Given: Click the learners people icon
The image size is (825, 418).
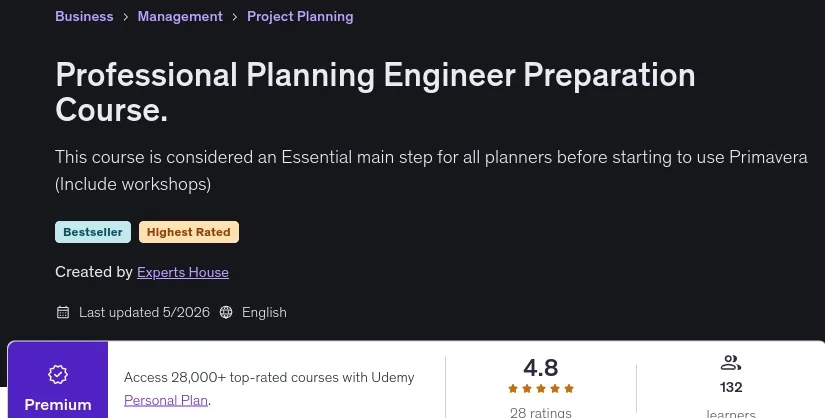Looking at the screenshot, I should [x=731, y=363].
